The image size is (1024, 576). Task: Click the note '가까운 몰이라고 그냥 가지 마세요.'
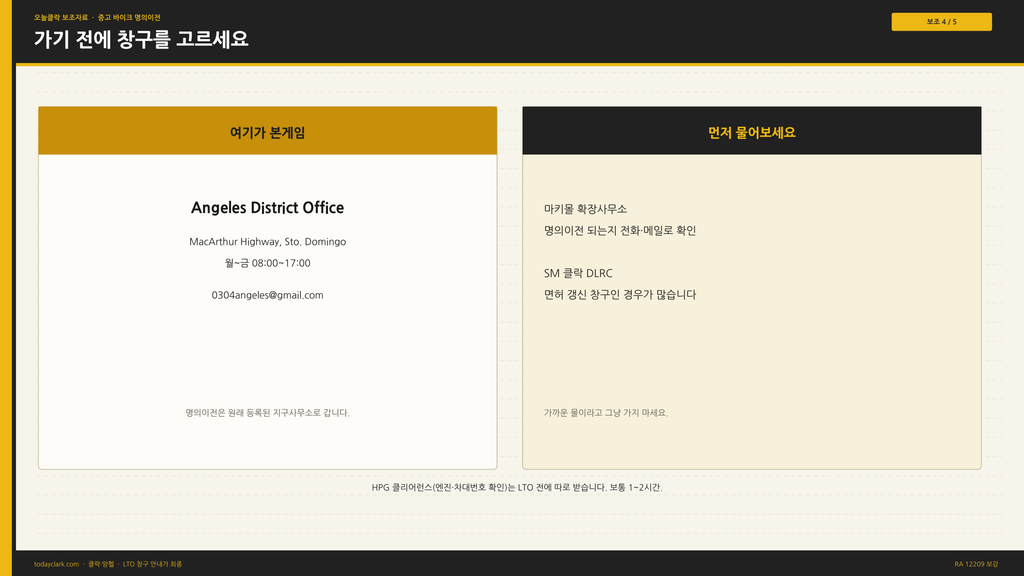coord(606,413)
